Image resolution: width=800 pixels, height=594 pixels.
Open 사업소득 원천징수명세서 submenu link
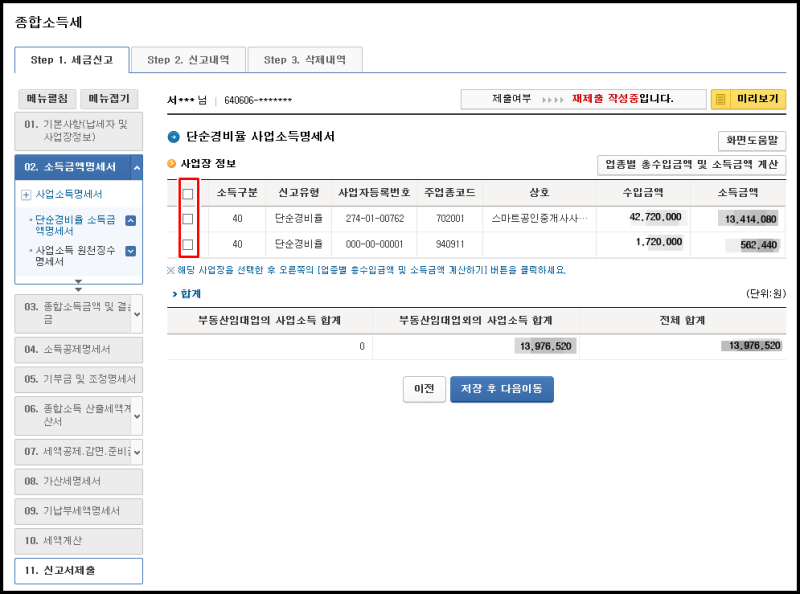[76, 256]
